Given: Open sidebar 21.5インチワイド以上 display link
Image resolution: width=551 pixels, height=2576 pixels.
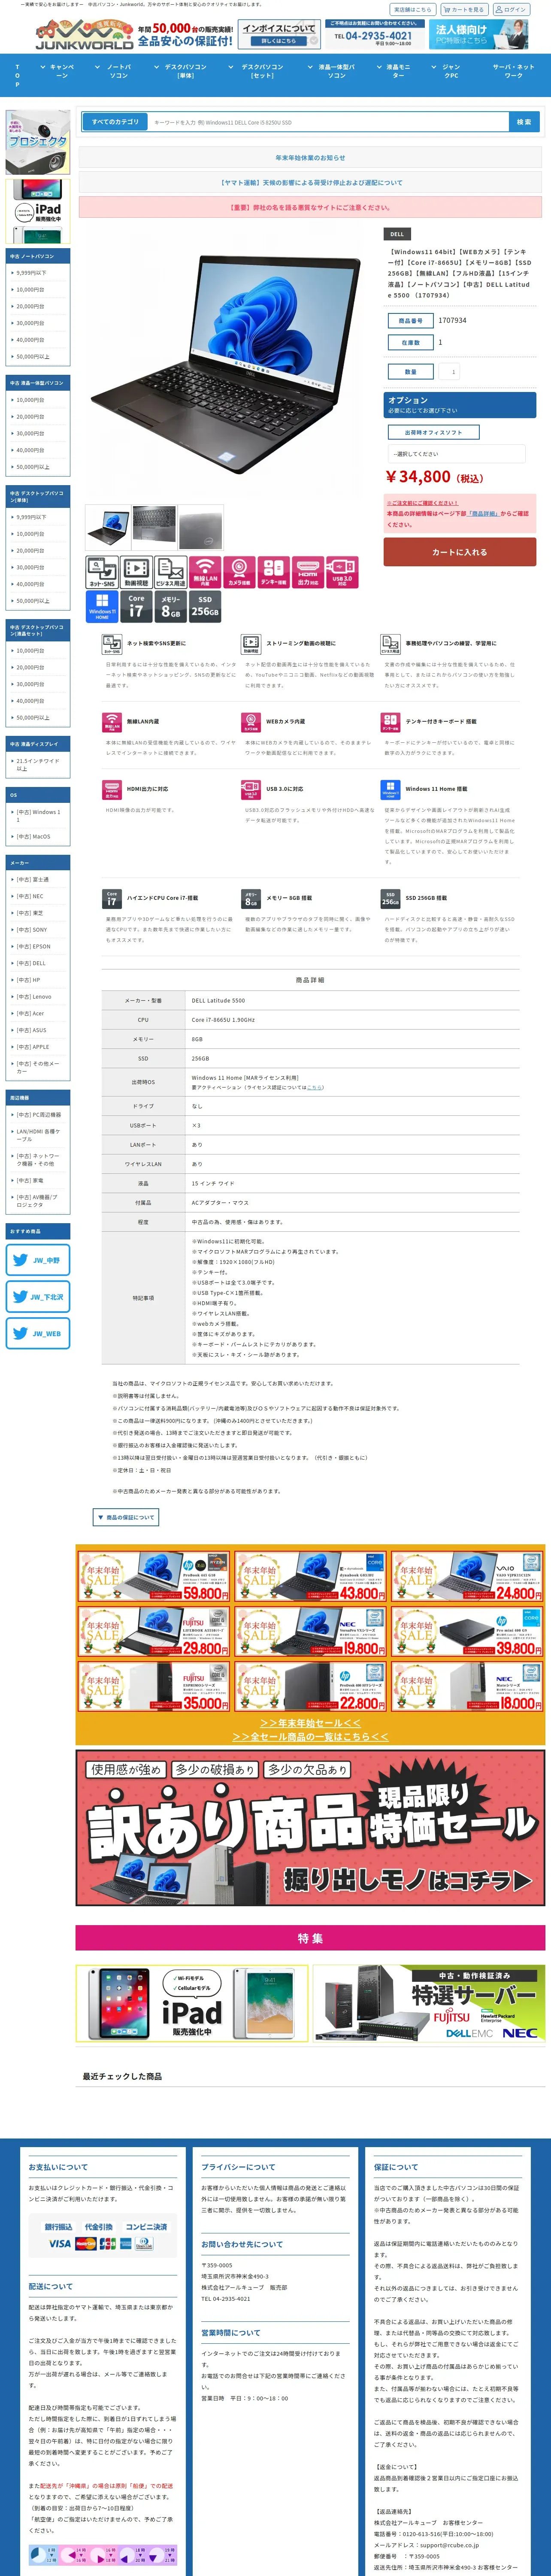Looking at the screenshot, I should pyautogui.click(x=38, y=765).
